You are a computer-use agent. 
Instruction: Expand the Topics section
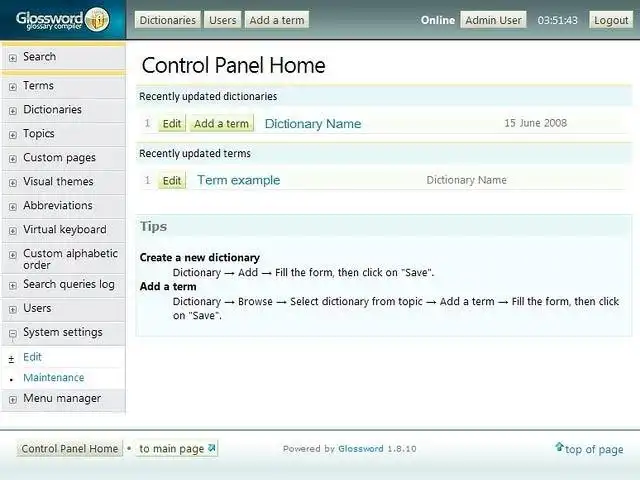pos(13,135)
